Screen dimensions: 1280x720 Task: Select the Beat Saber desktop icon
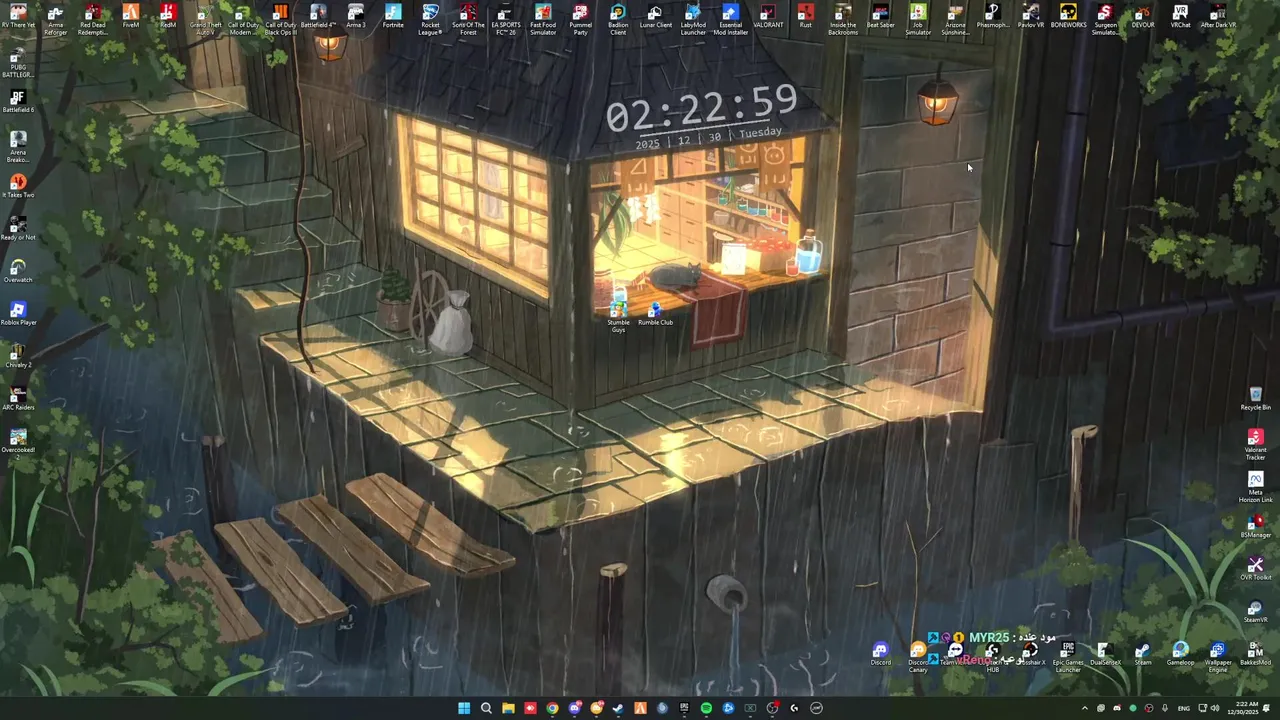point(880,17)
